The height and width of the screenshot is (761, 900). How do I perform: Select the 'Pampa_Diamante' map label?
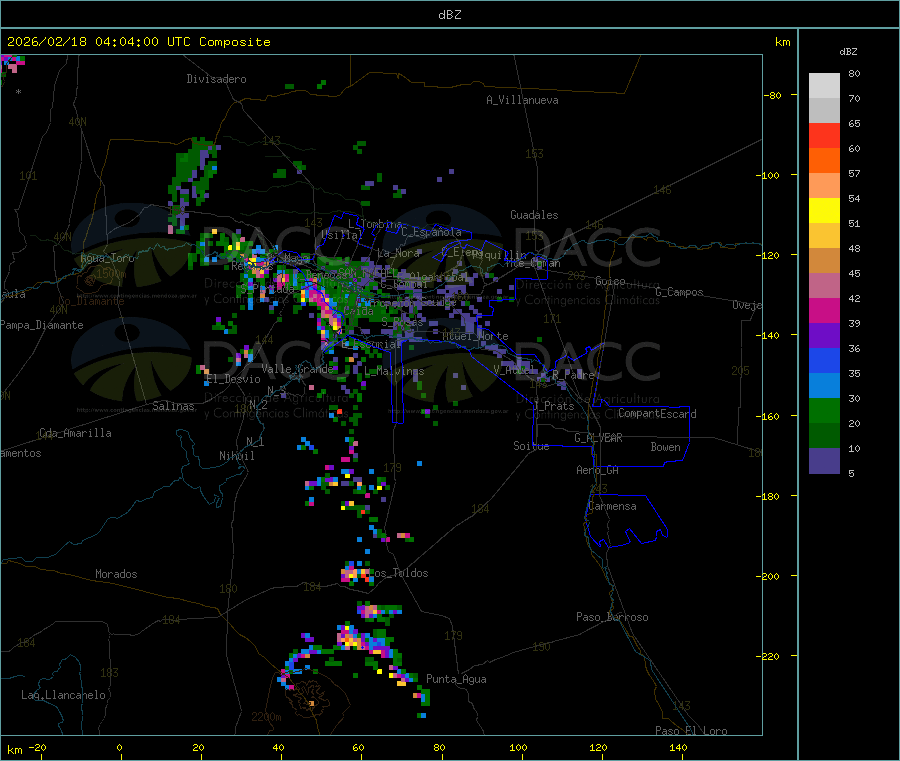pyautogui.click(x=42, y=325)
